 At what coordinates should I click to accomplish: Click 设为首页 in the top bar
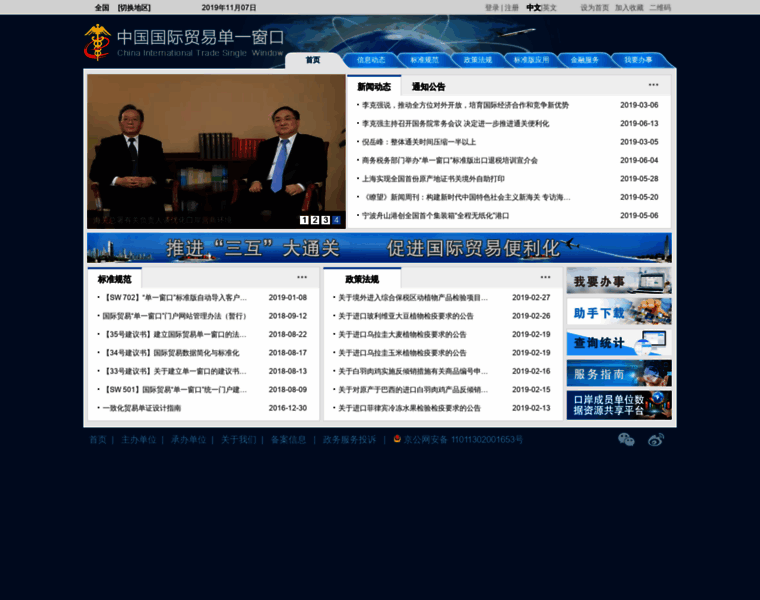coord(594,8)
